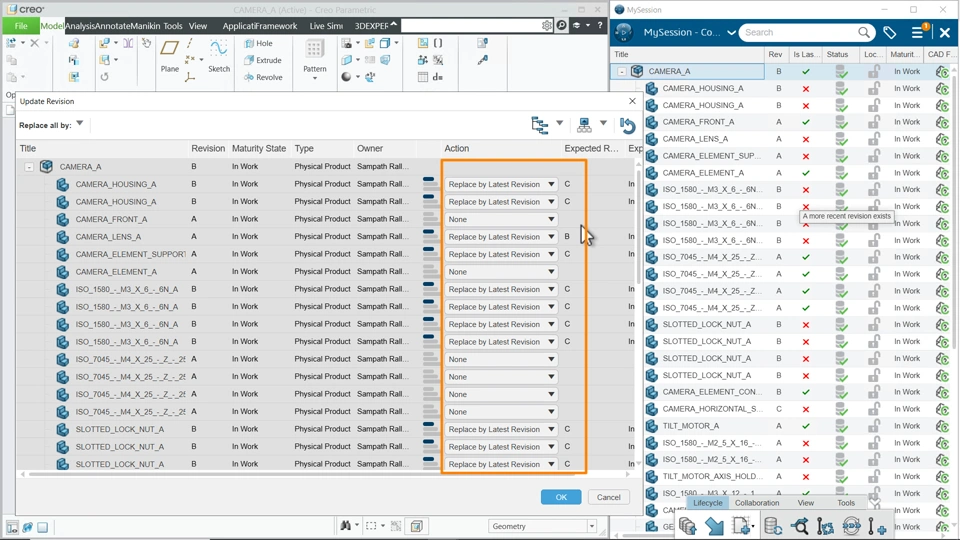Open the Lifecycle tab in MySession
Viewport: 960px width, 540px height.
click(708, 503)
